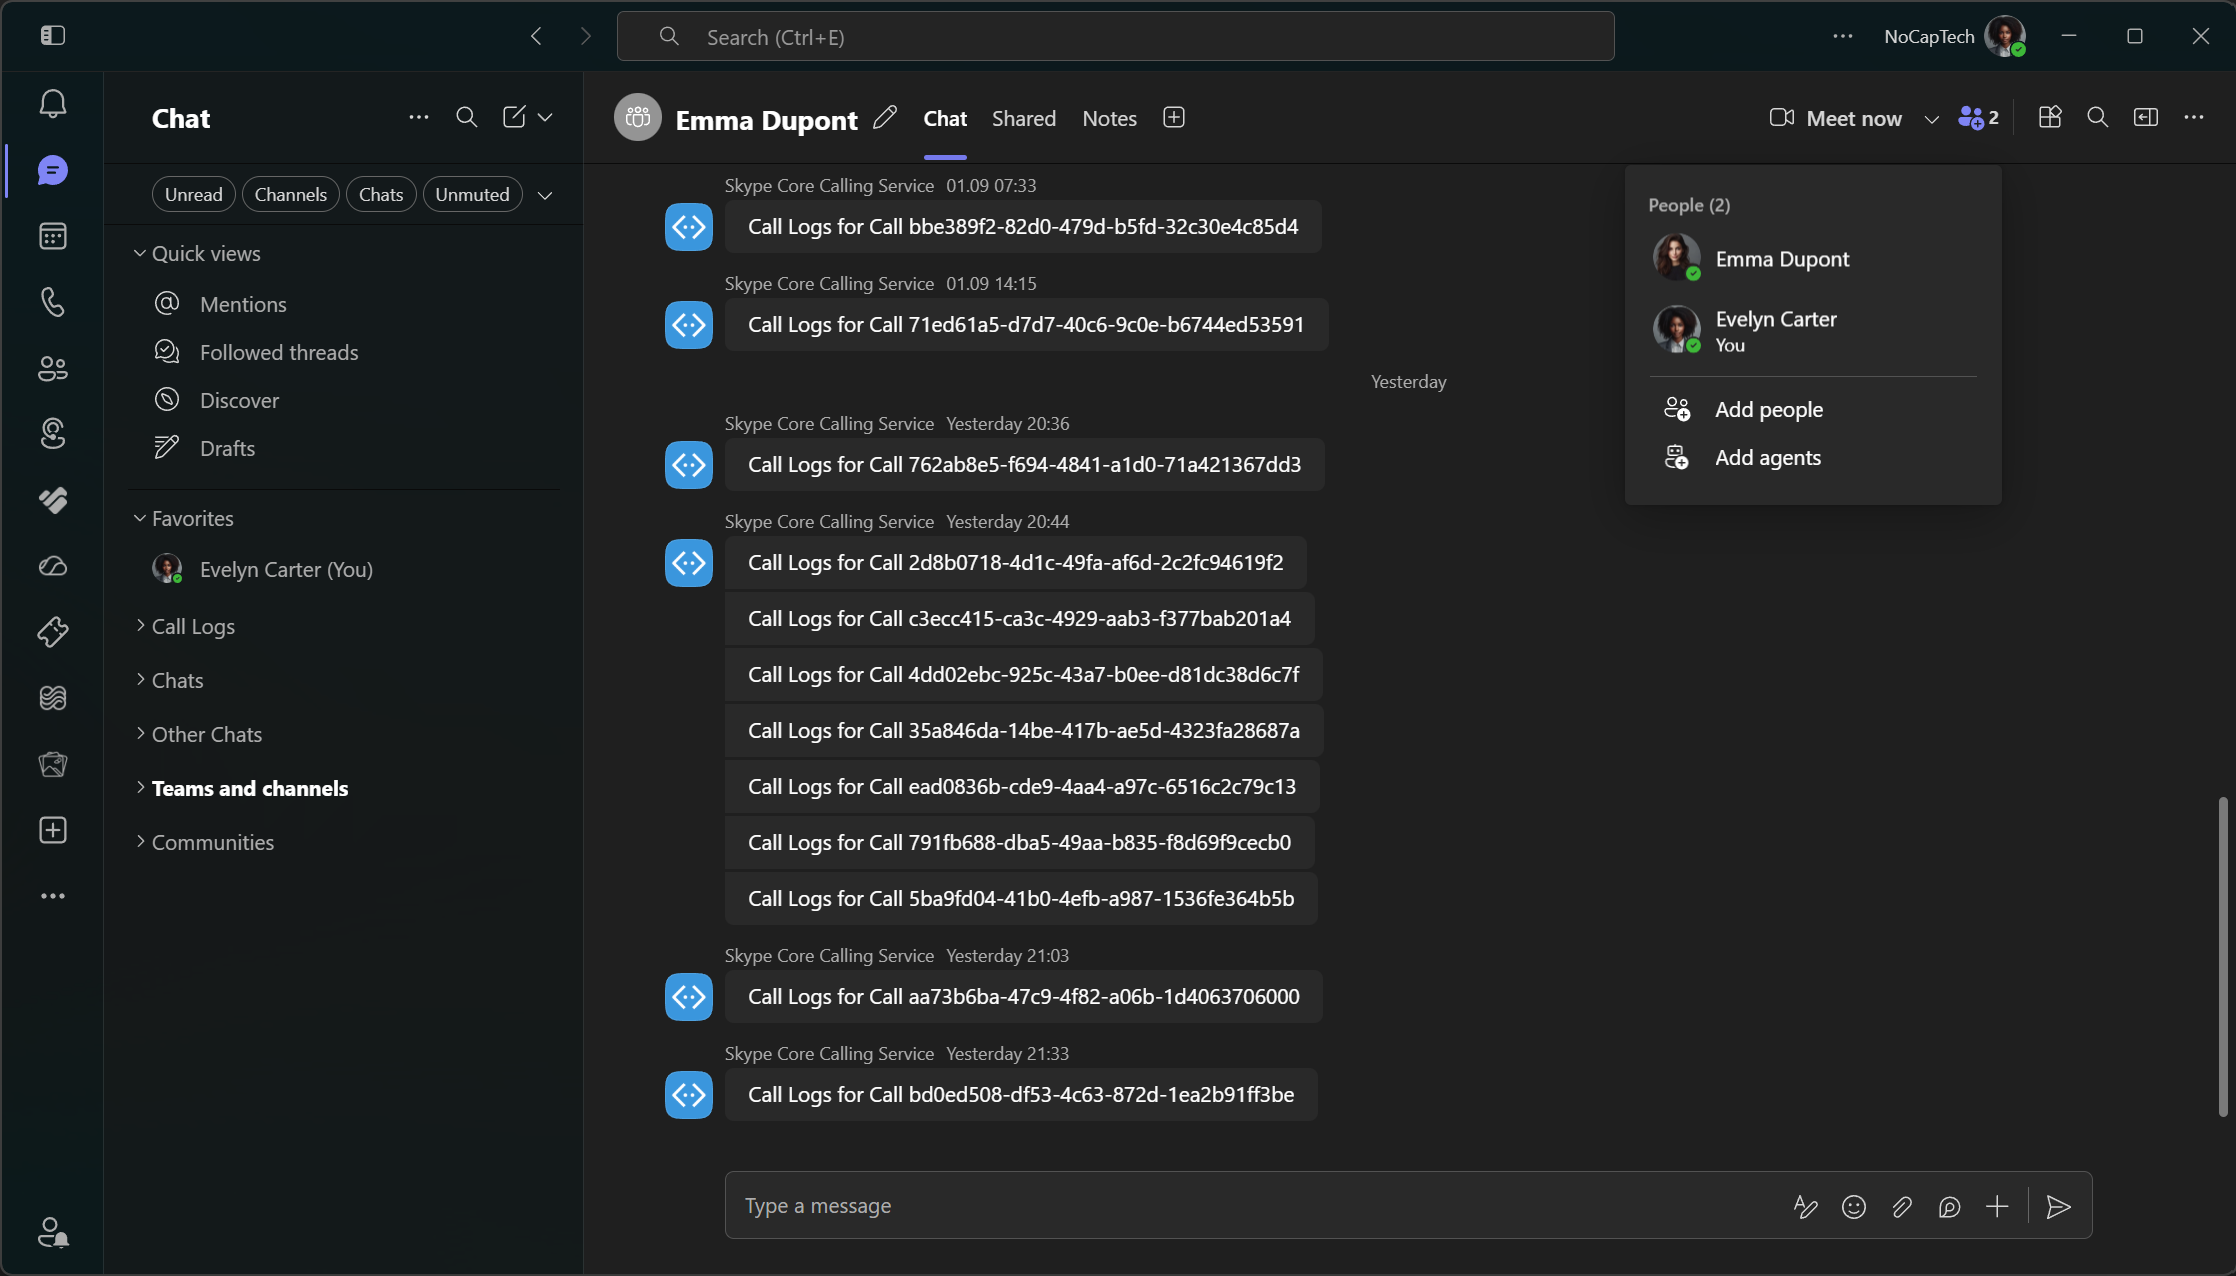
Task: Open the notifications account icon at sidebar bottom
Action: (53, 1232)
